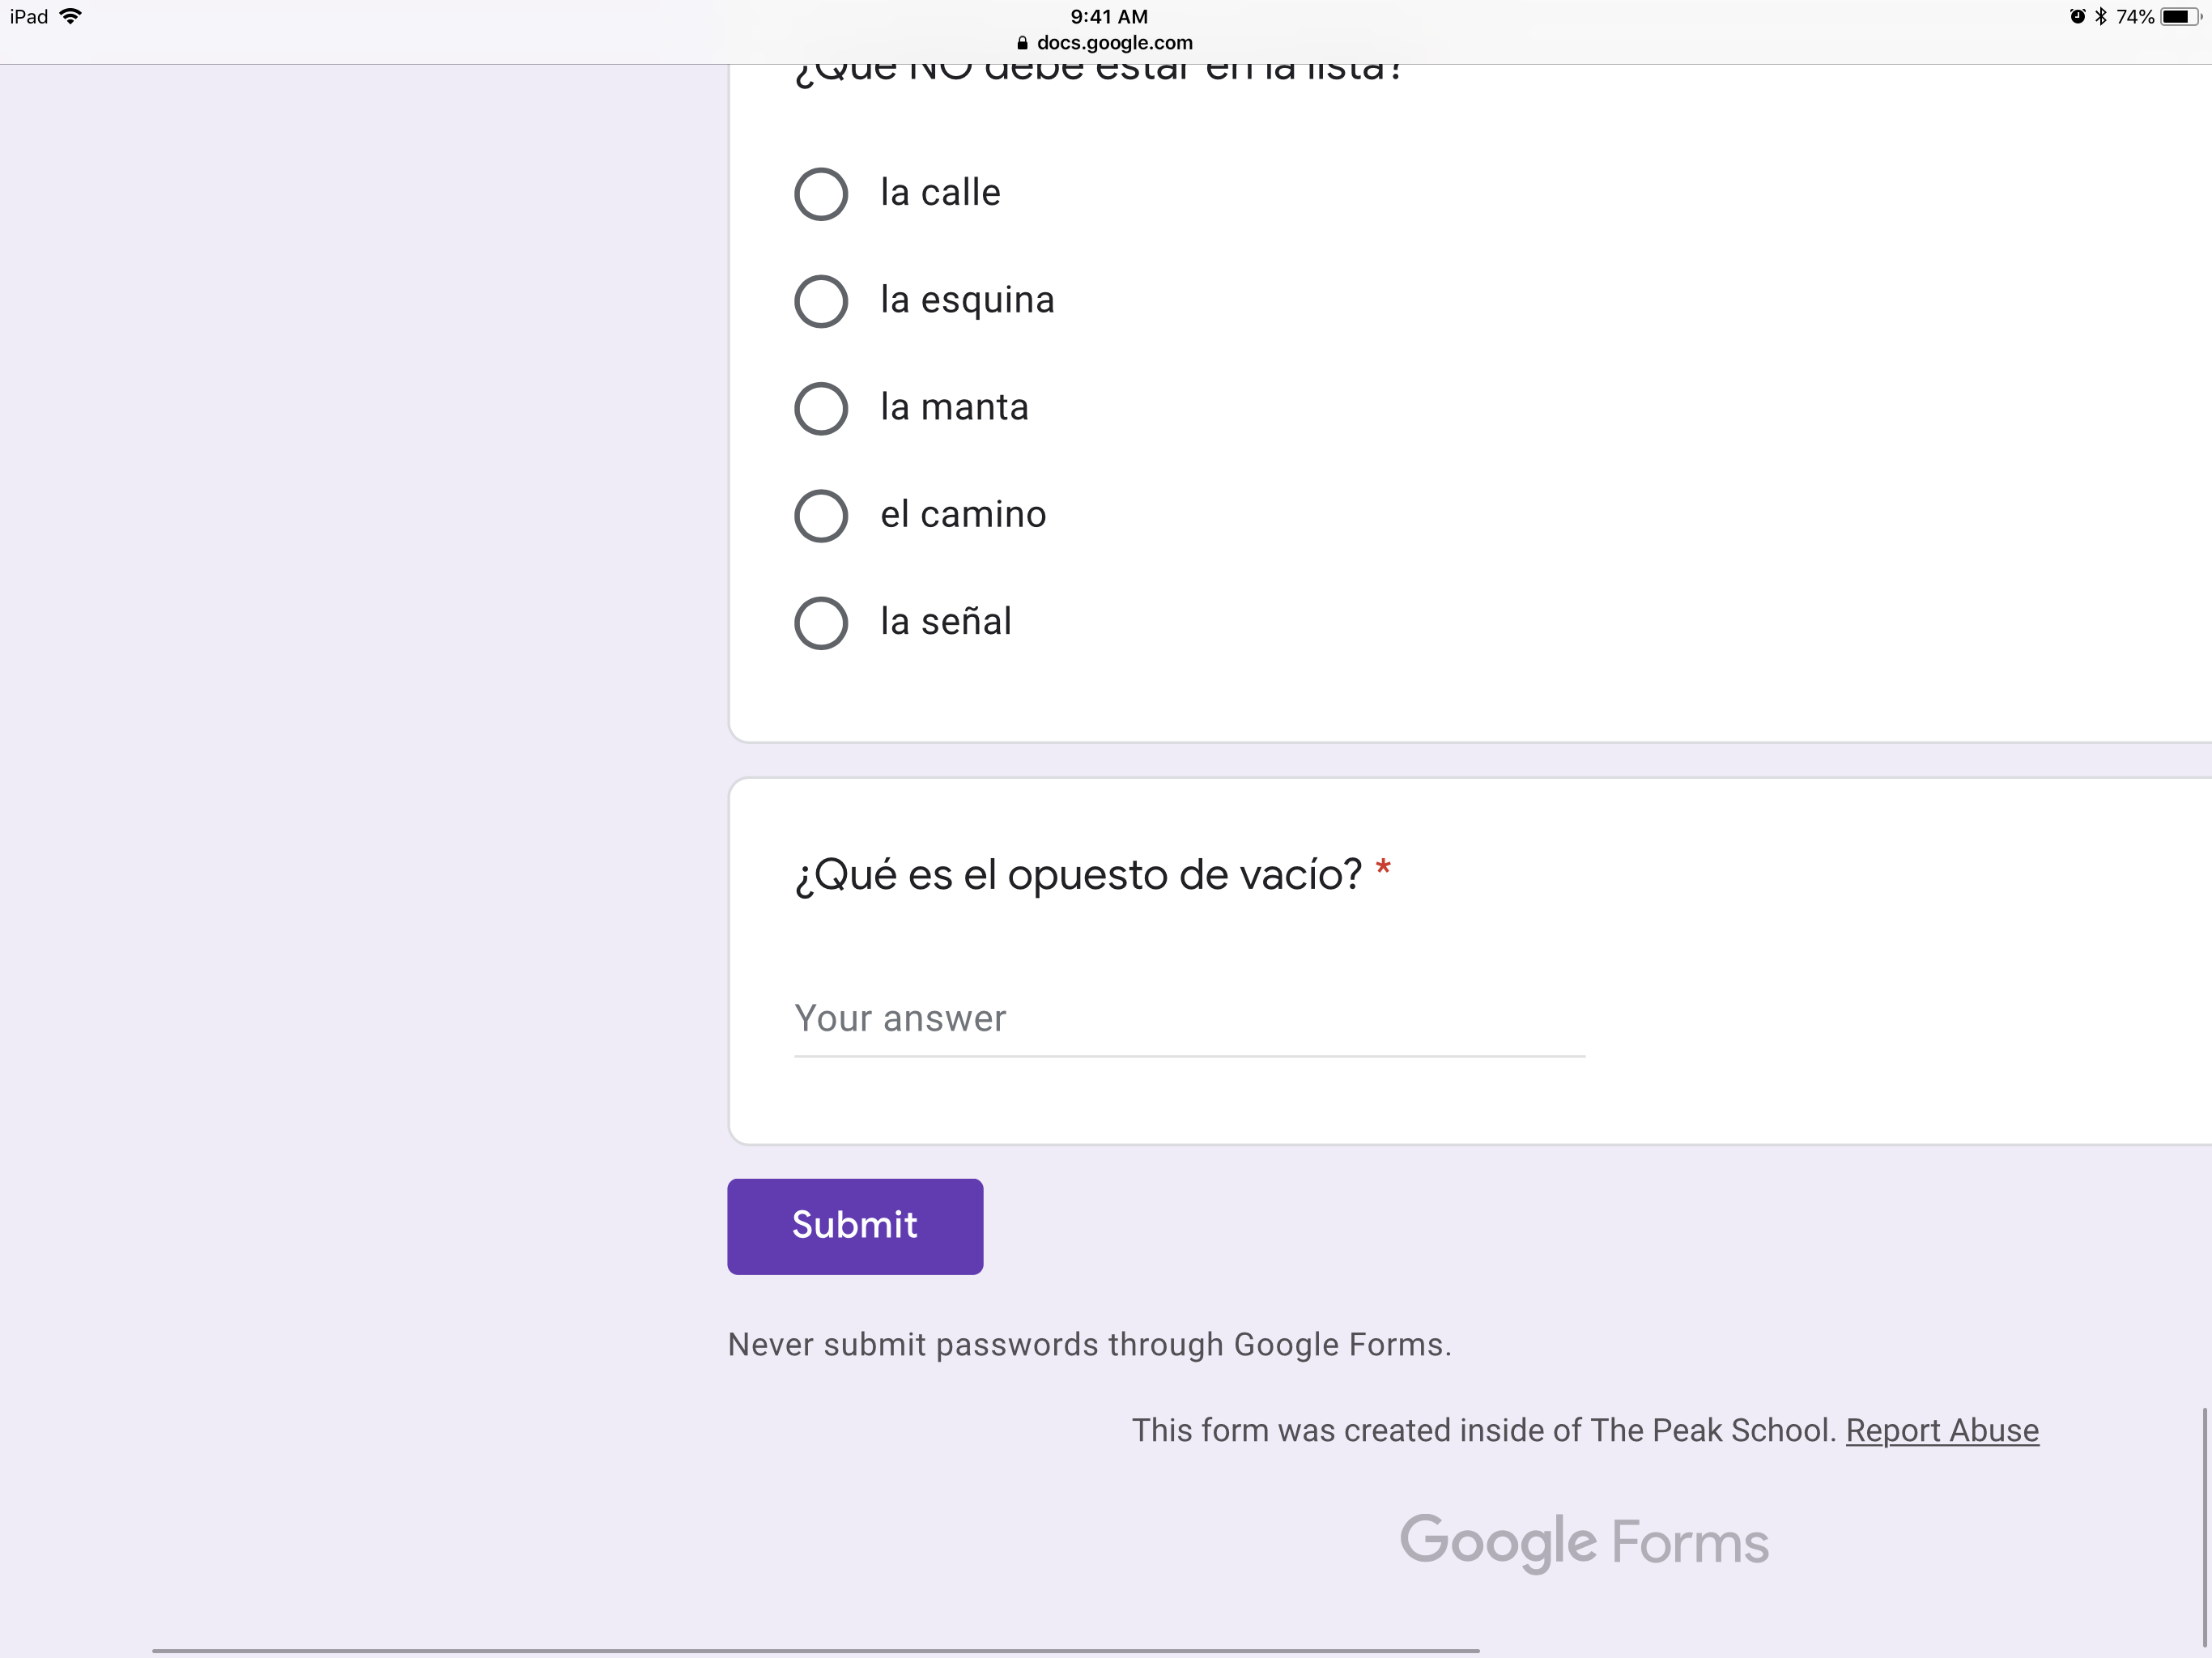
Task: Click the '¿Qué es el opuesto de vacío?' question text
Action: pyautogui.click(x=1077, y=875)
